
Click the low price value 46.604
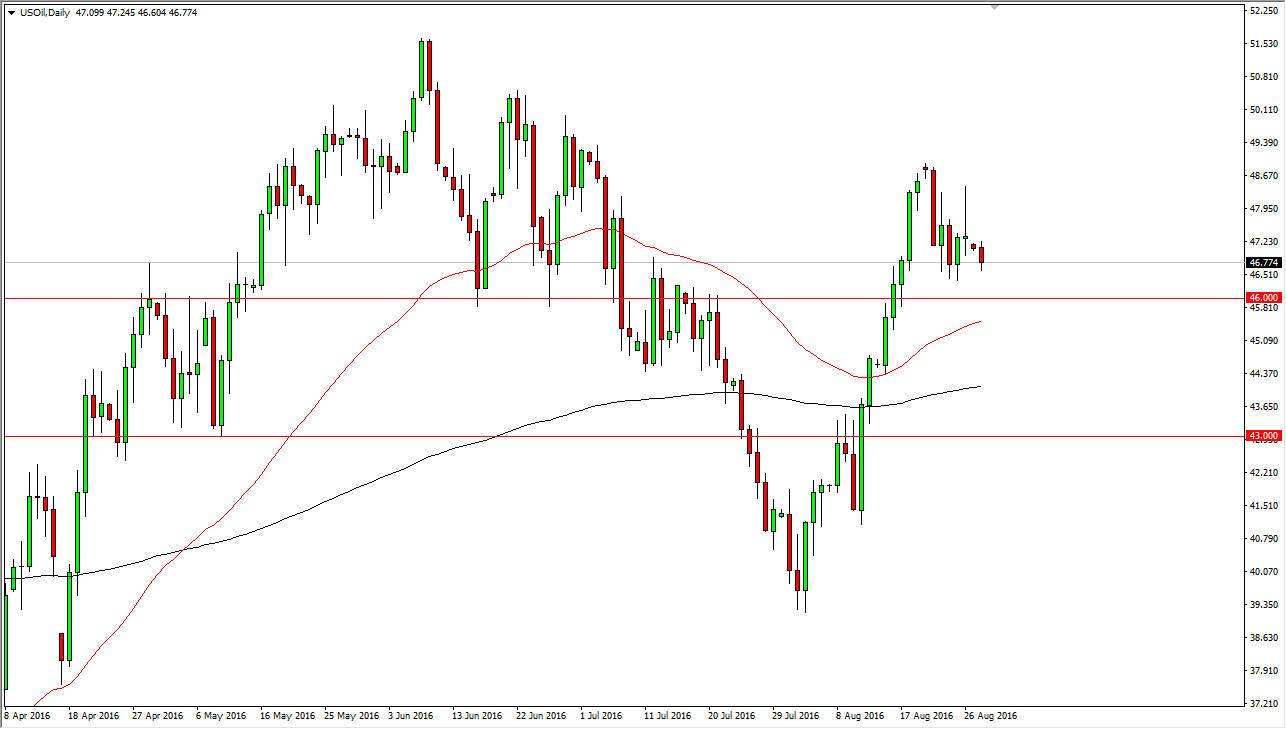click(x=153, y=13)
